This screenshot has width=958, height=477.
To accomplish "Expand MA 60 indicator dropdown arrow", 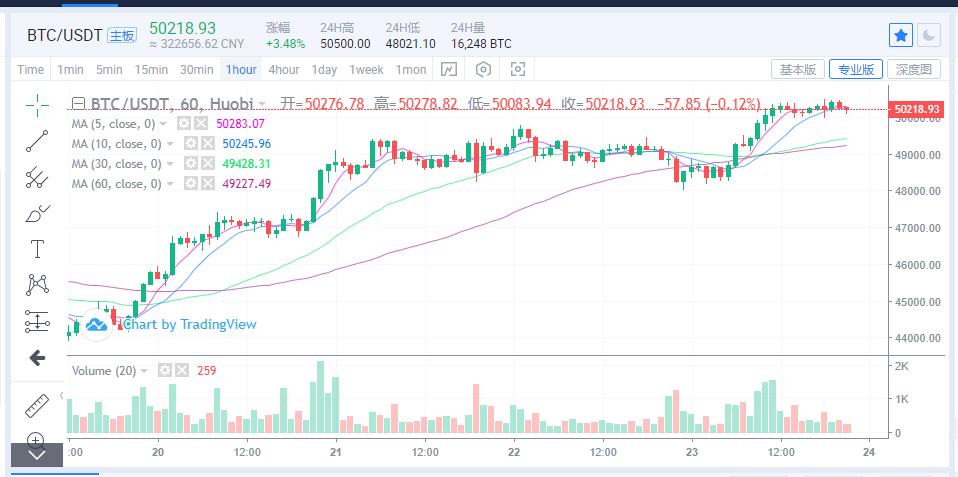I will click(x=170, y=184).
